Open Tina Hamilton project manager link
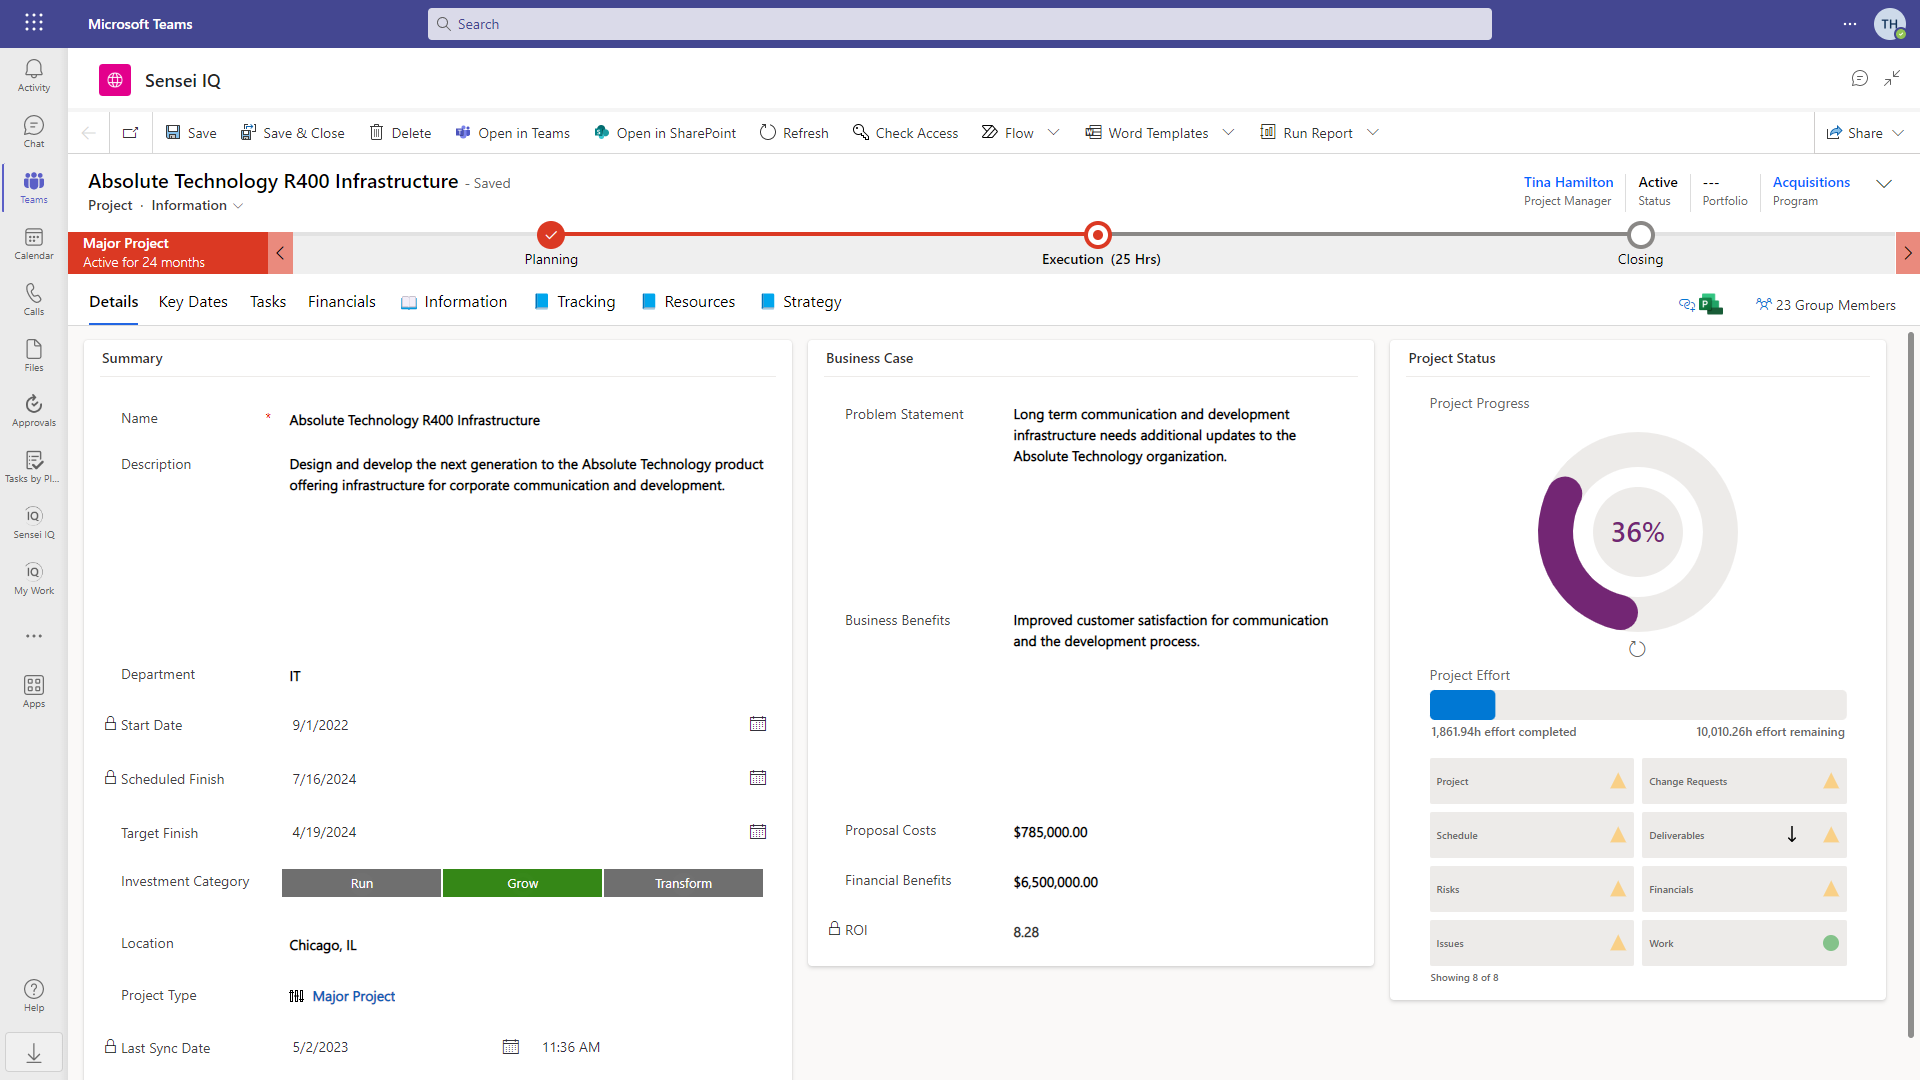Image resolution: width=1920 pixels, height=1080 pixels. pyautogui.click(x=1568, y=182)
